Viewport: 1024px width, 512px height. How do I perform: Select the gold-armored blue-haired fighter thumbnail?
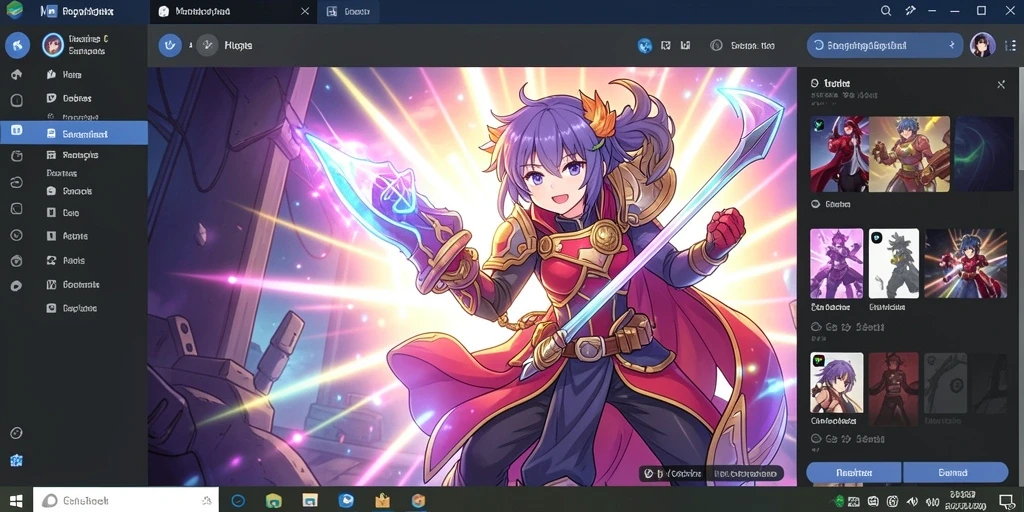pyautogui.click(x=909, y=154)
